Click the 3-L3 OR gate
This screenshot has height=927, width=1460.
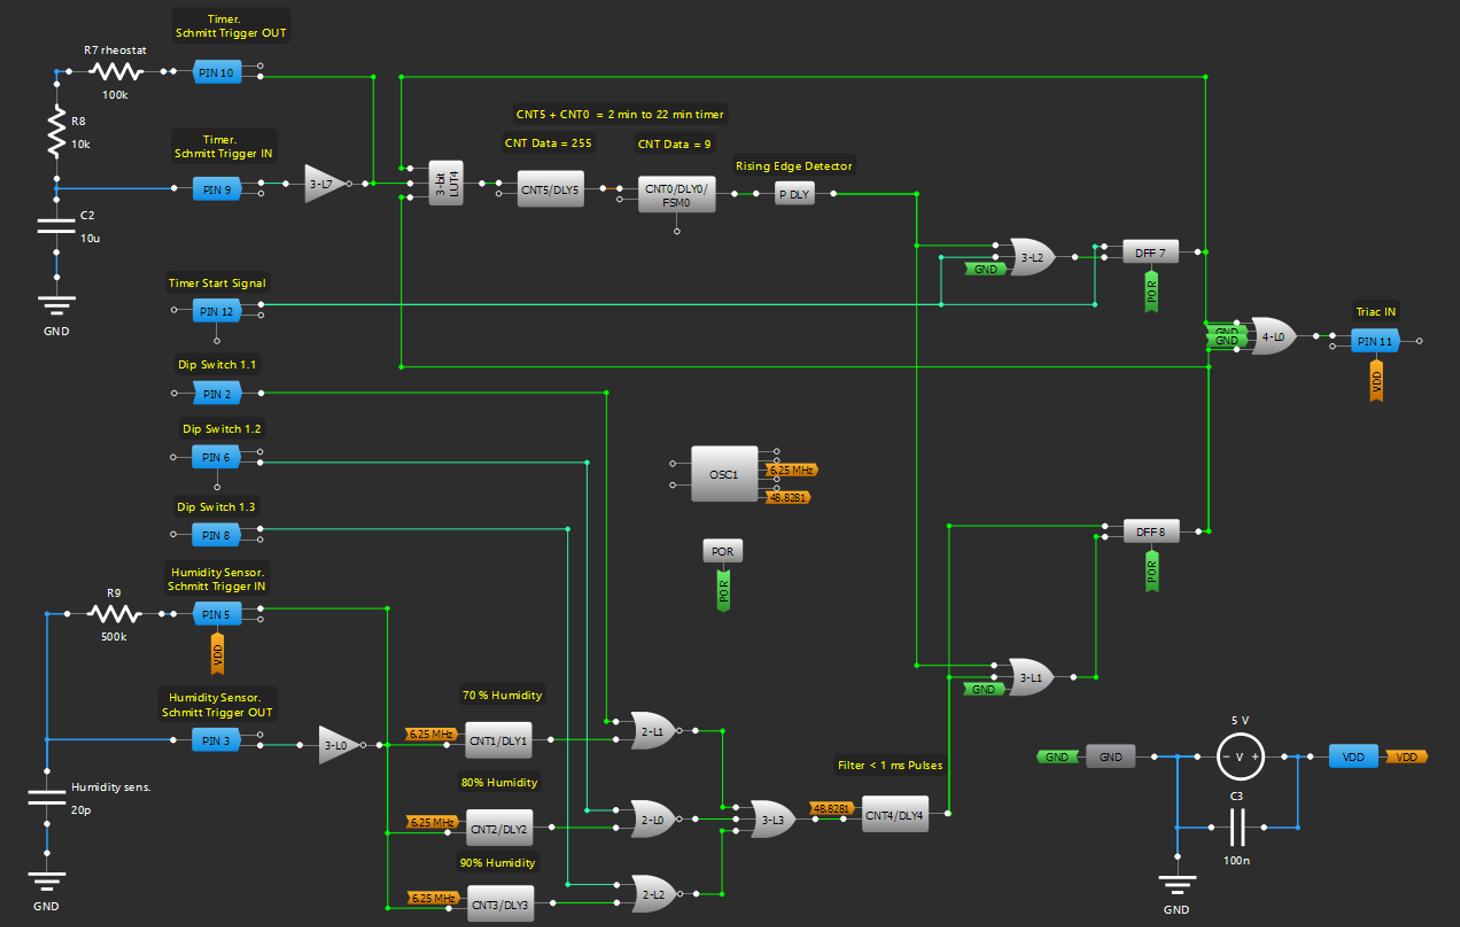pyautogui.click(x=772, y=819)
